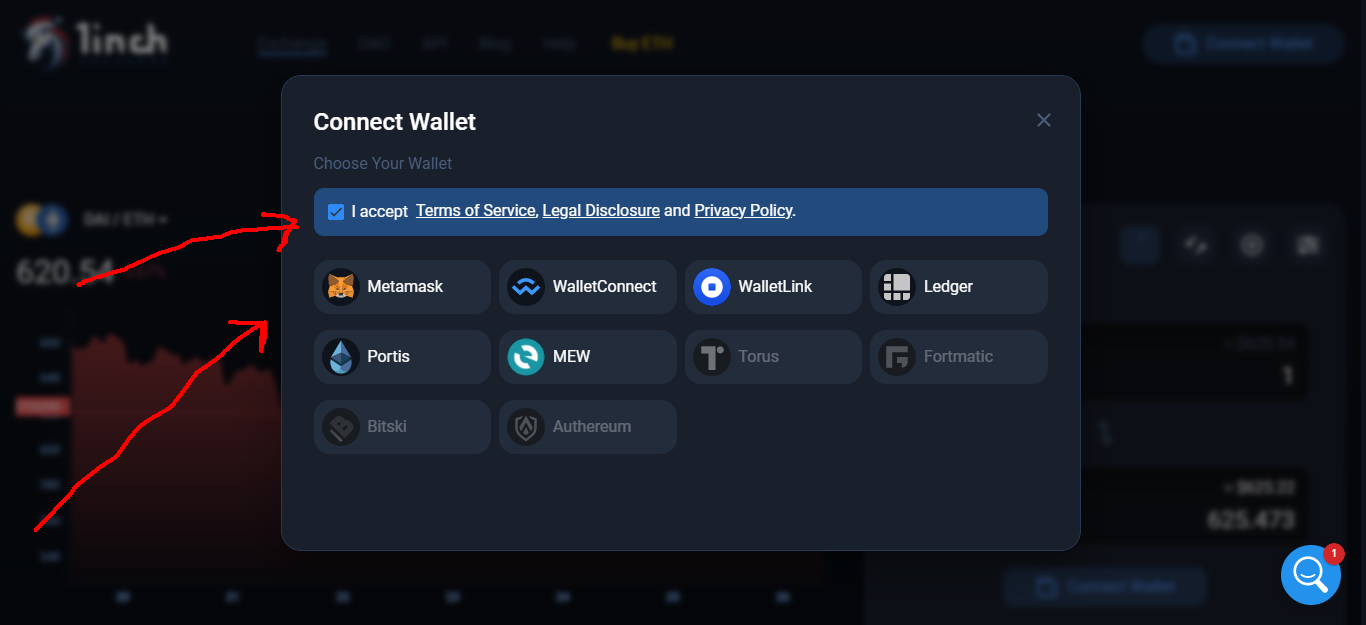Select the greyed-out Fortmatic wallet option
Screen dimensions: 1366x625
tap(959, 357)
